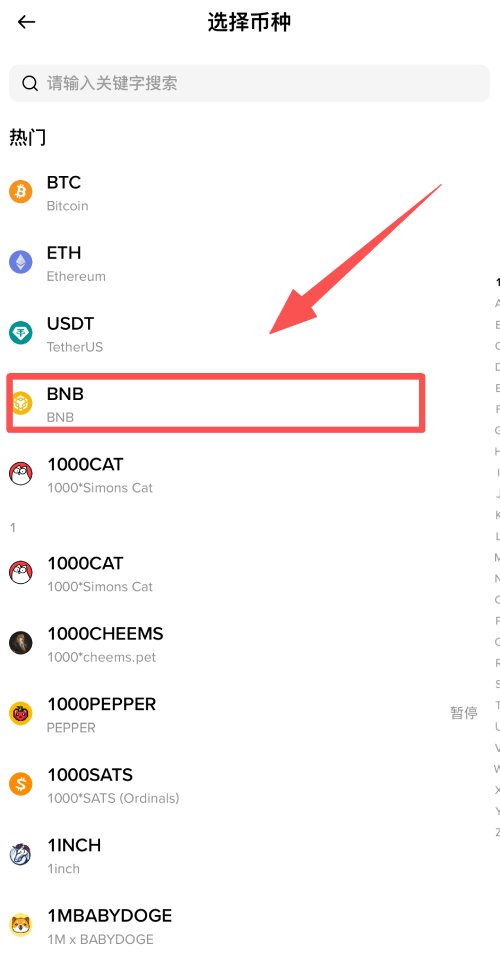The height and width of the screenshot is (976, 500).
Task: Click the search magnifier icon
Action: 30,83
